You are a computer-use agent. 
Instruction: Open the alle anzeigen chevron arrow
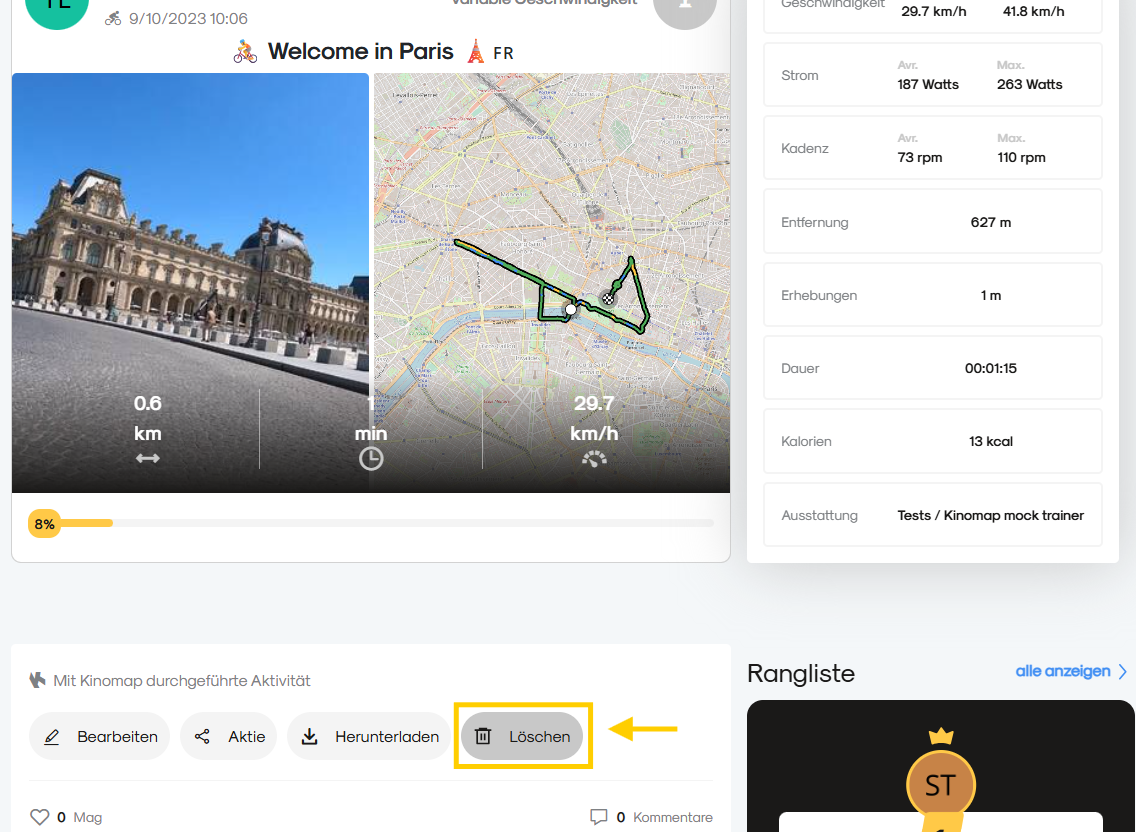pos(1123,672)
